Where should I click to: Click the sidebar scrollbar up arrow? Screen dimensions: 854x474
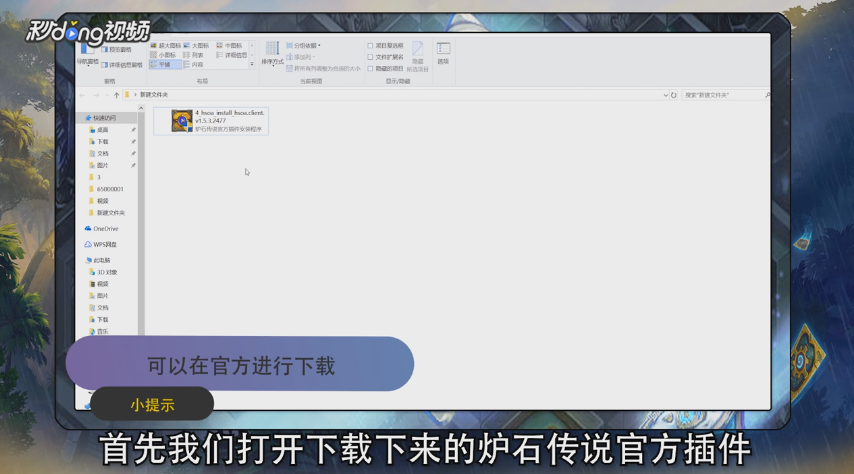click(x=141, y=108)
